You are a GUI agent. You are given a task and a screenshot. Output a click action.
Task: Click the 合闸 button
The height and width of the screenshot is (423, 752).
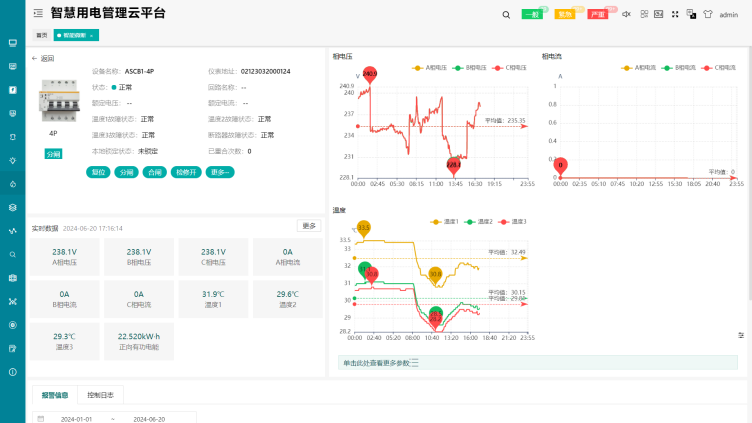tap(154, 172)
